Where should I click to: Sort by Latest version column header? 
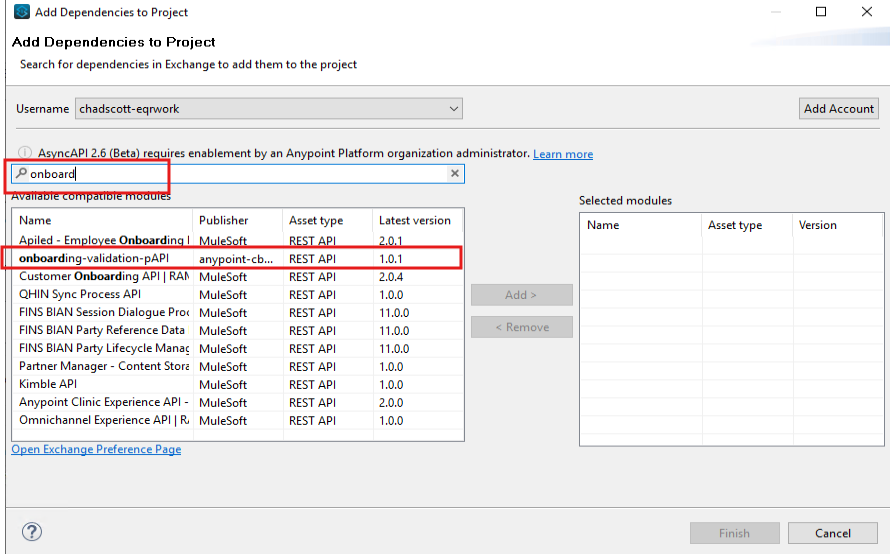pyautogui.click(x=416, y=220)
